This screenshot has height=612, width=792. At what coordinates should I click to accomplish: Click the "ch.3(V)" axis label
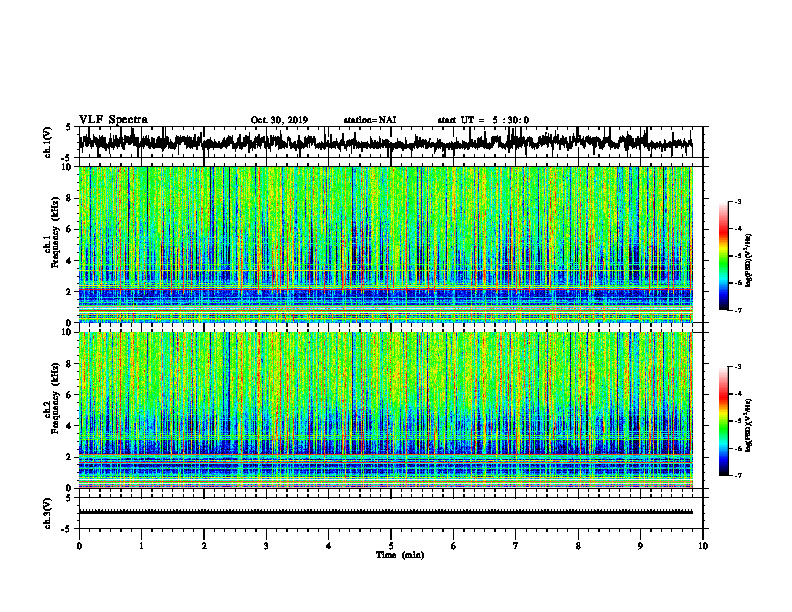click(48, 513)
